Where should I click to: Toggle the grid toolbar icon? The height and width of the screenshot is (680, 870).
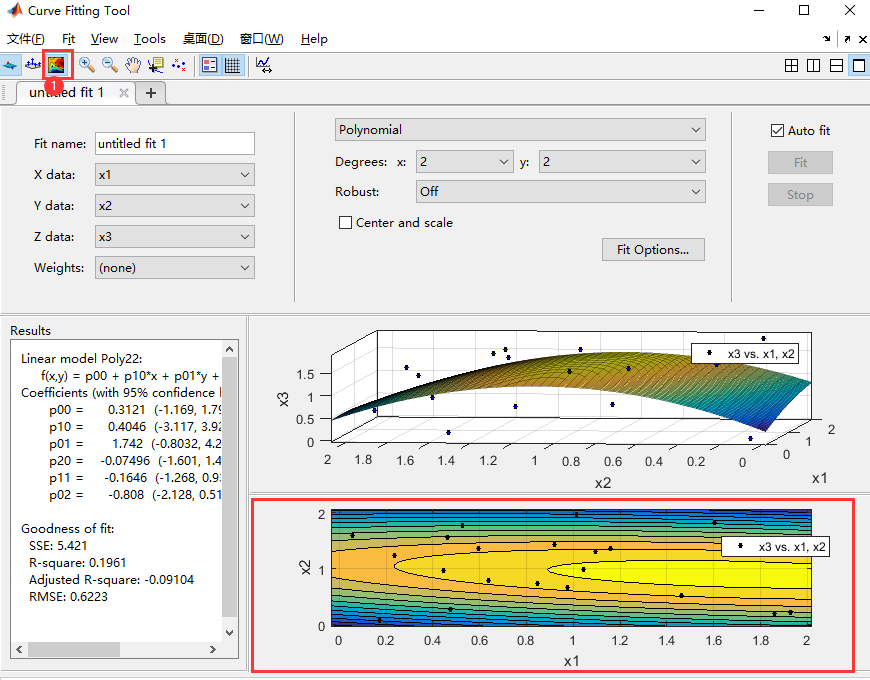click(x=232, y=65)
